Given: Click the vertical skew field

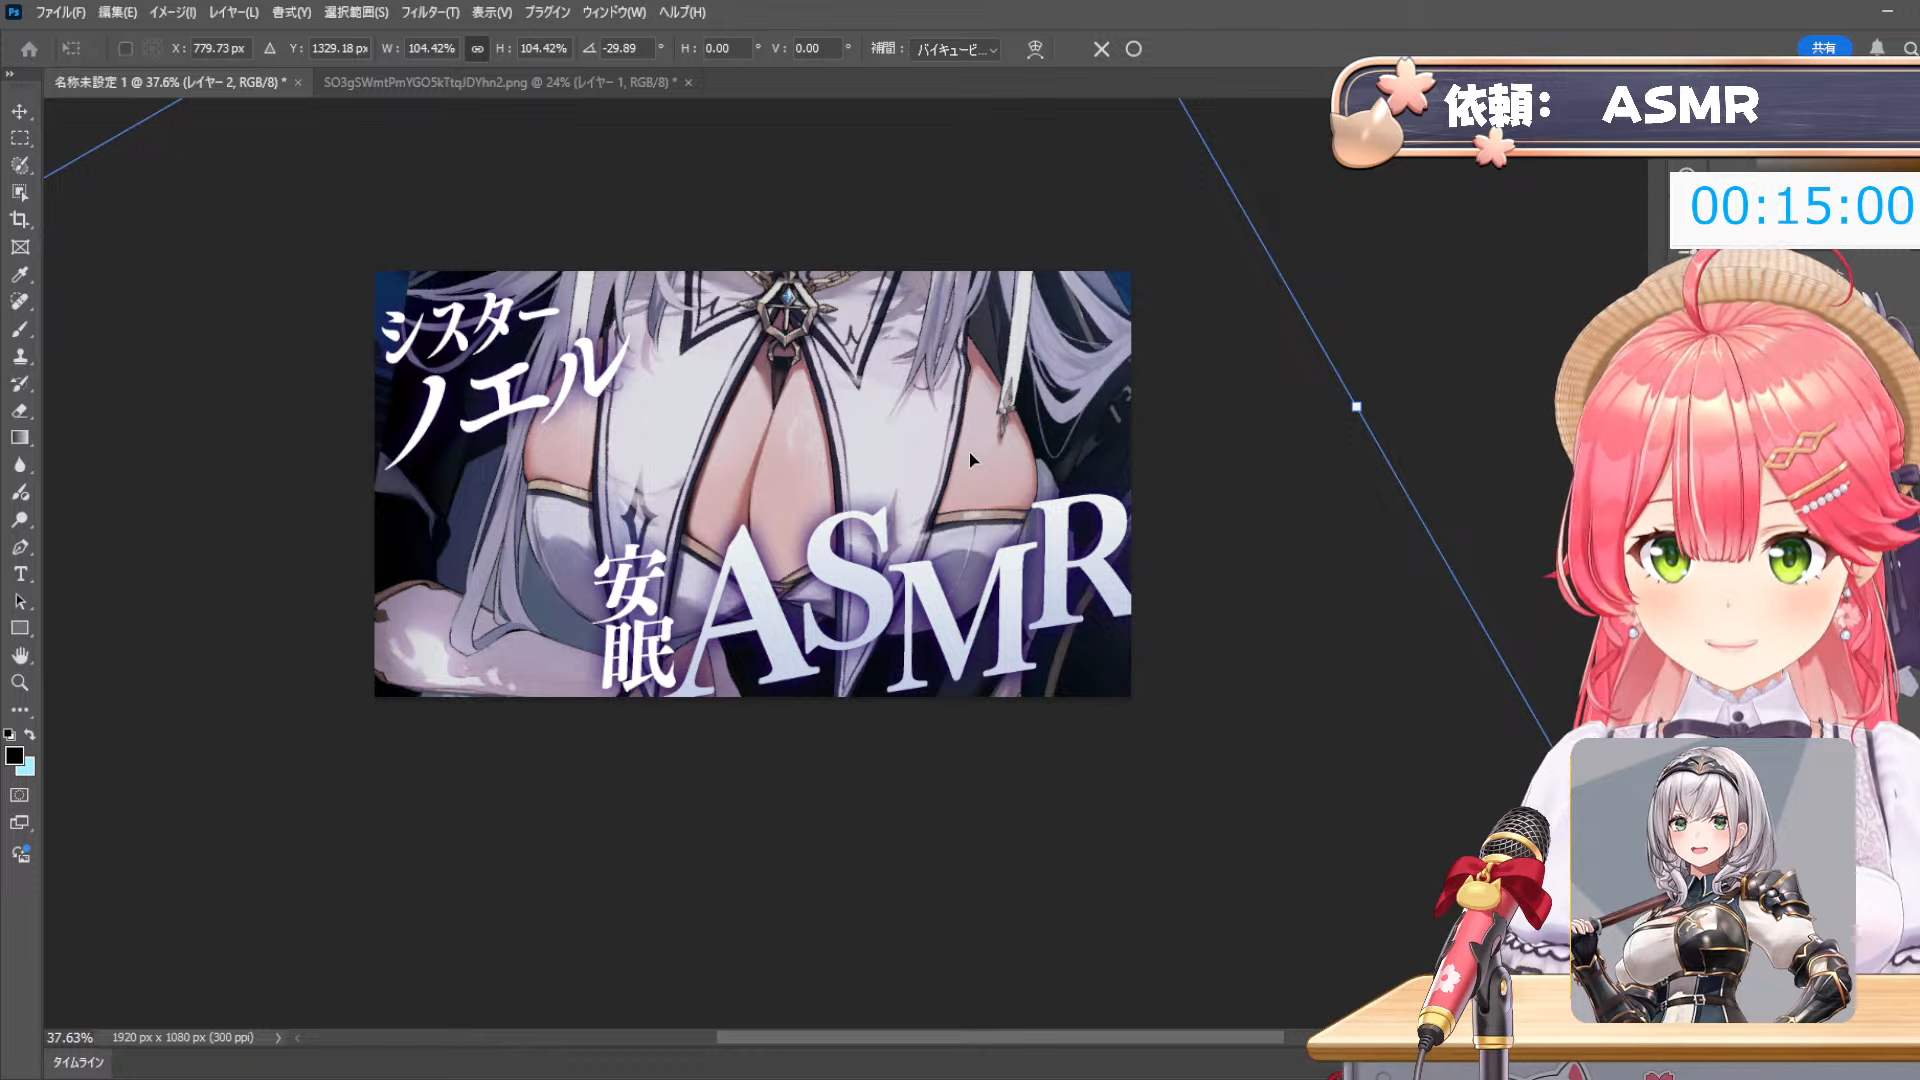Looking at the screenshot, I should pyautogui.click(x=817, y=48).
